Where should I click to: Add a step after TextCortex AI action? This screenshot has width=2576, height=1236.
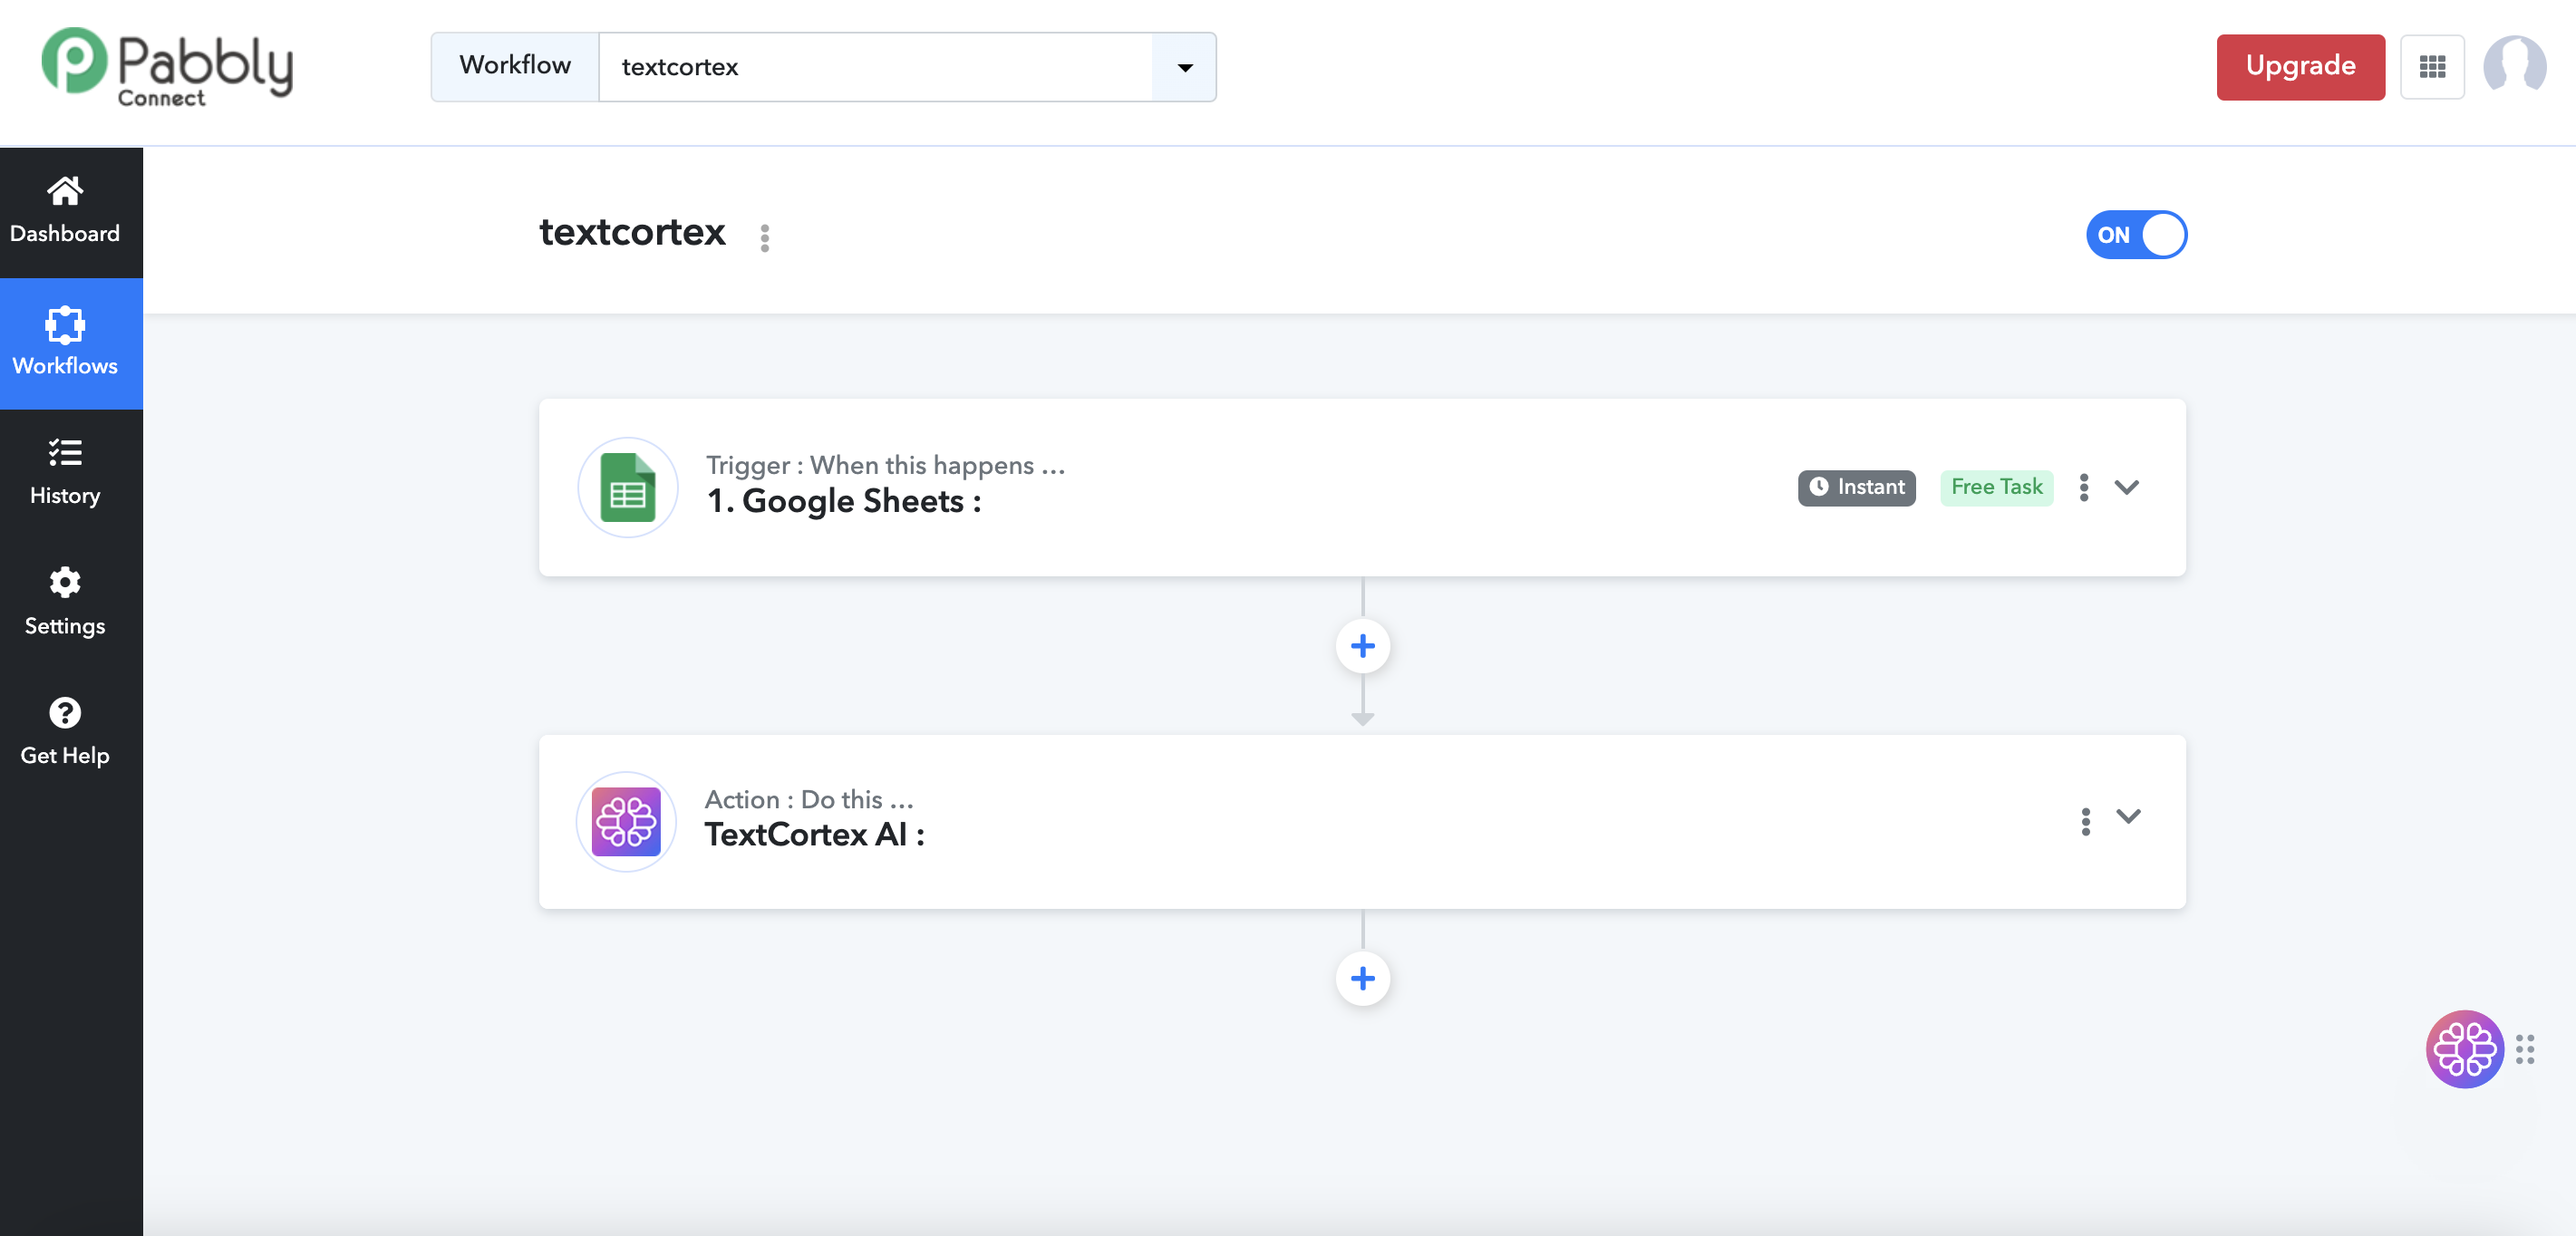1362,978
